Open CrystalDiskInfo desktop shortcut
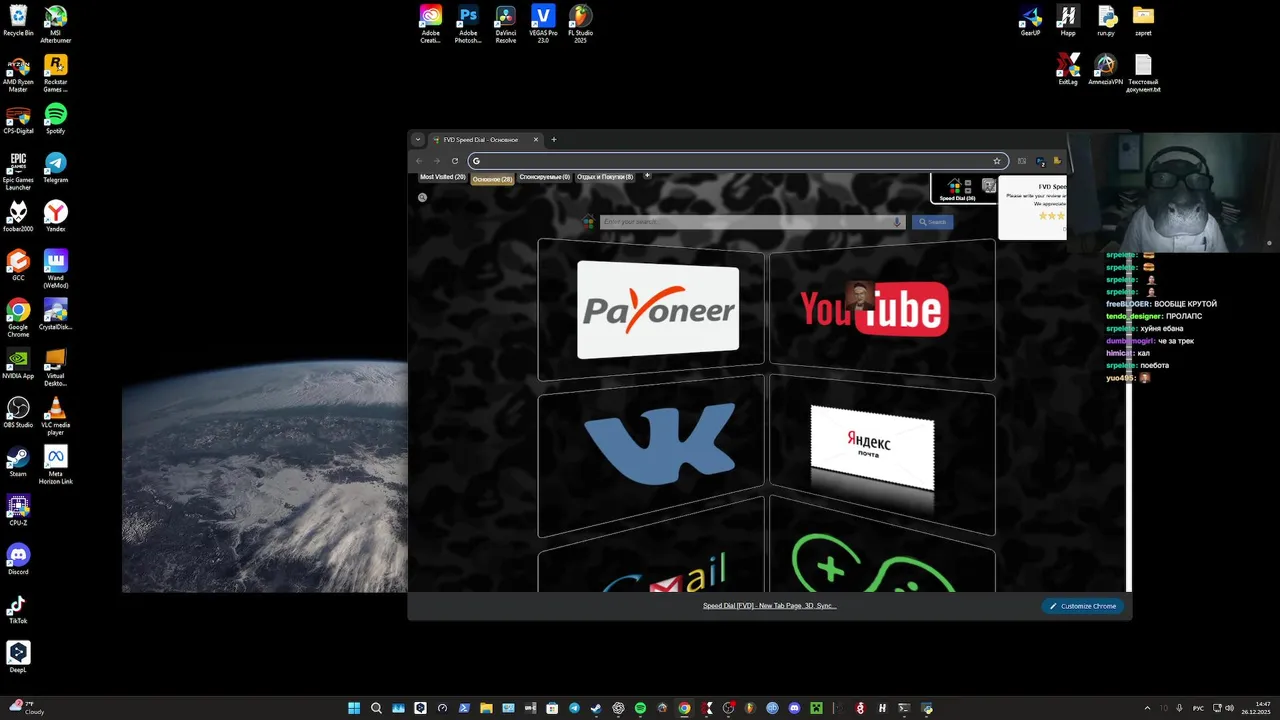Image resolution: width=1280 pixels, height=720 pixels. tap(56, 314)
